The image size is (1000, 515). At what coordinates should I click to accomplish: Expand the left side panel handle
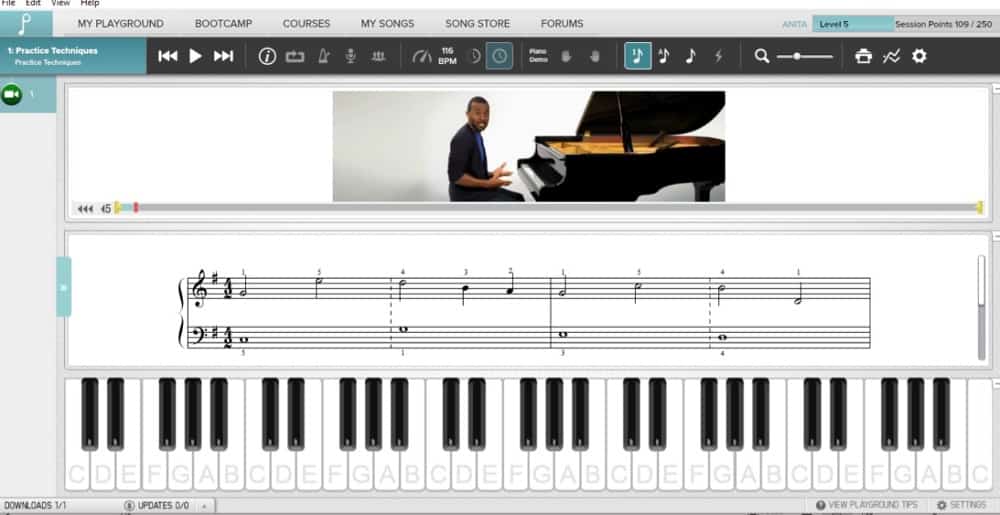coord(63,287)
